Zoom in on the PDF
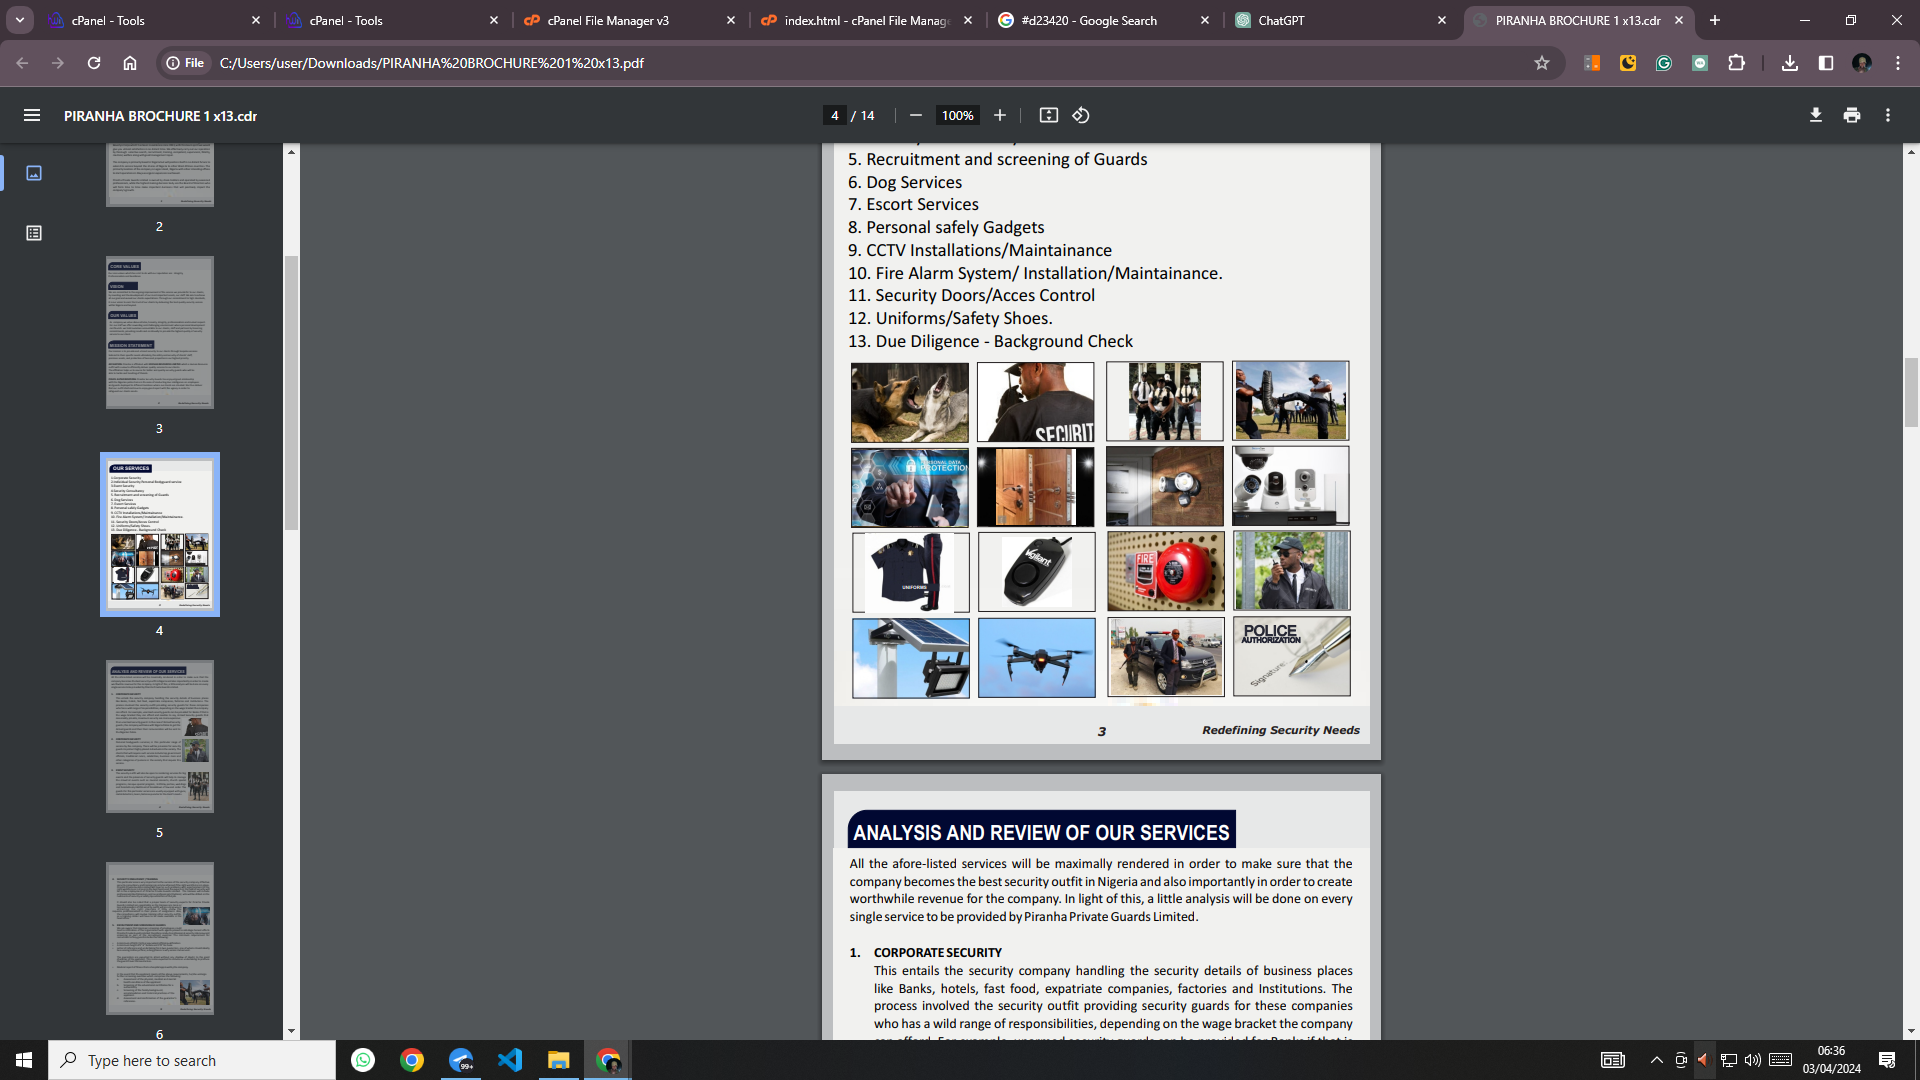Viewport: 1920px width, 1080px height. coord(999,116)
